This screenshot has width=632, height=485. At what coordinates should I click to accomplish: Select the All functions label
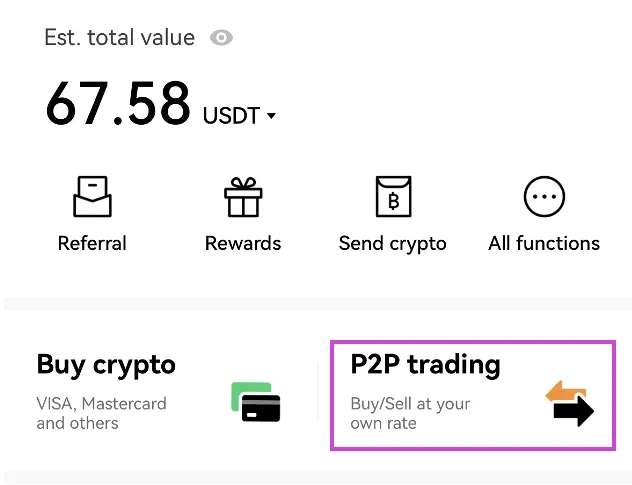[544, 243]
